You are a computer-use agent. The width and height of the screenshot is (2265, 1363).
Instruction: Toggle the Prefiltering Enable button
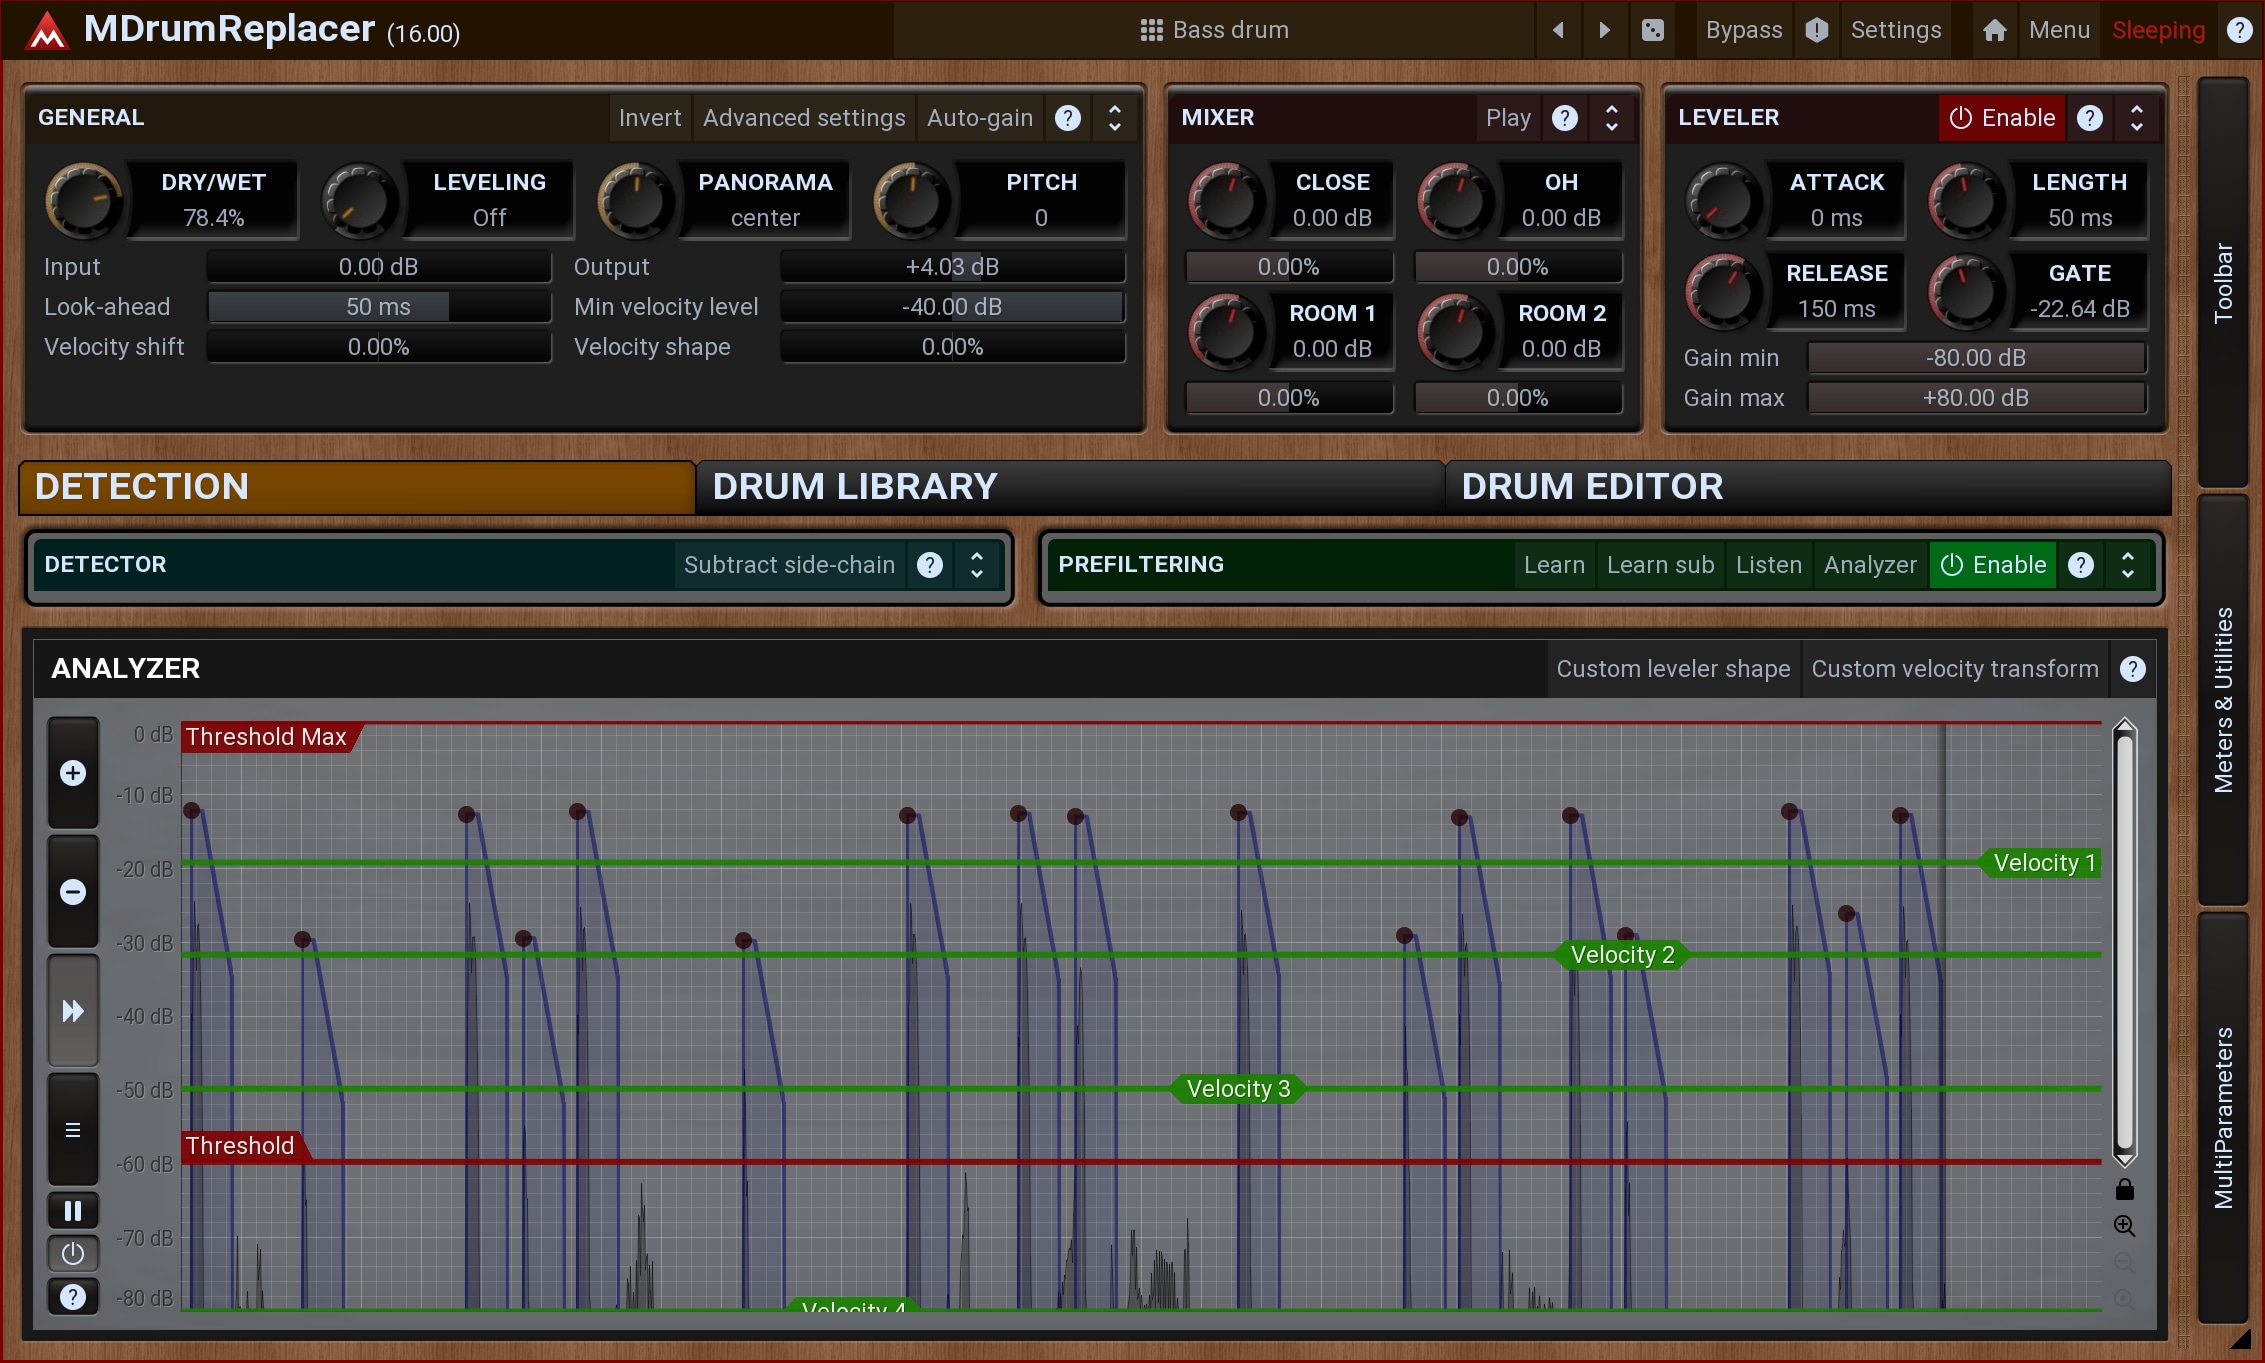[1993, 565]
